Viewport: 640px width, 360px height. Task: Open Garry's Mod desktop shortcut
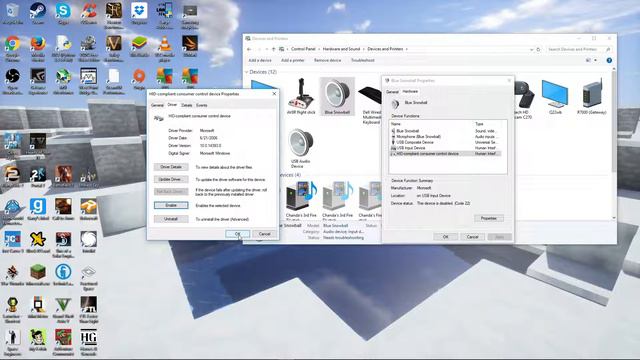(x=38, y=209)
